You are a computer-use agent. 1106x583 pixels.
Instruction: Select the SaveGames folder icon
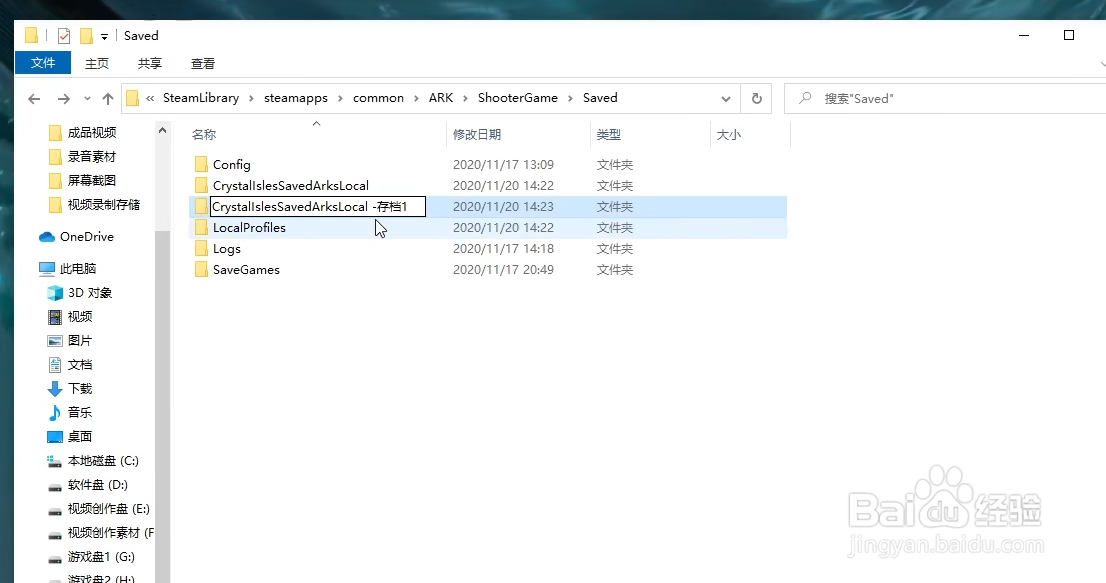[201, 270]
